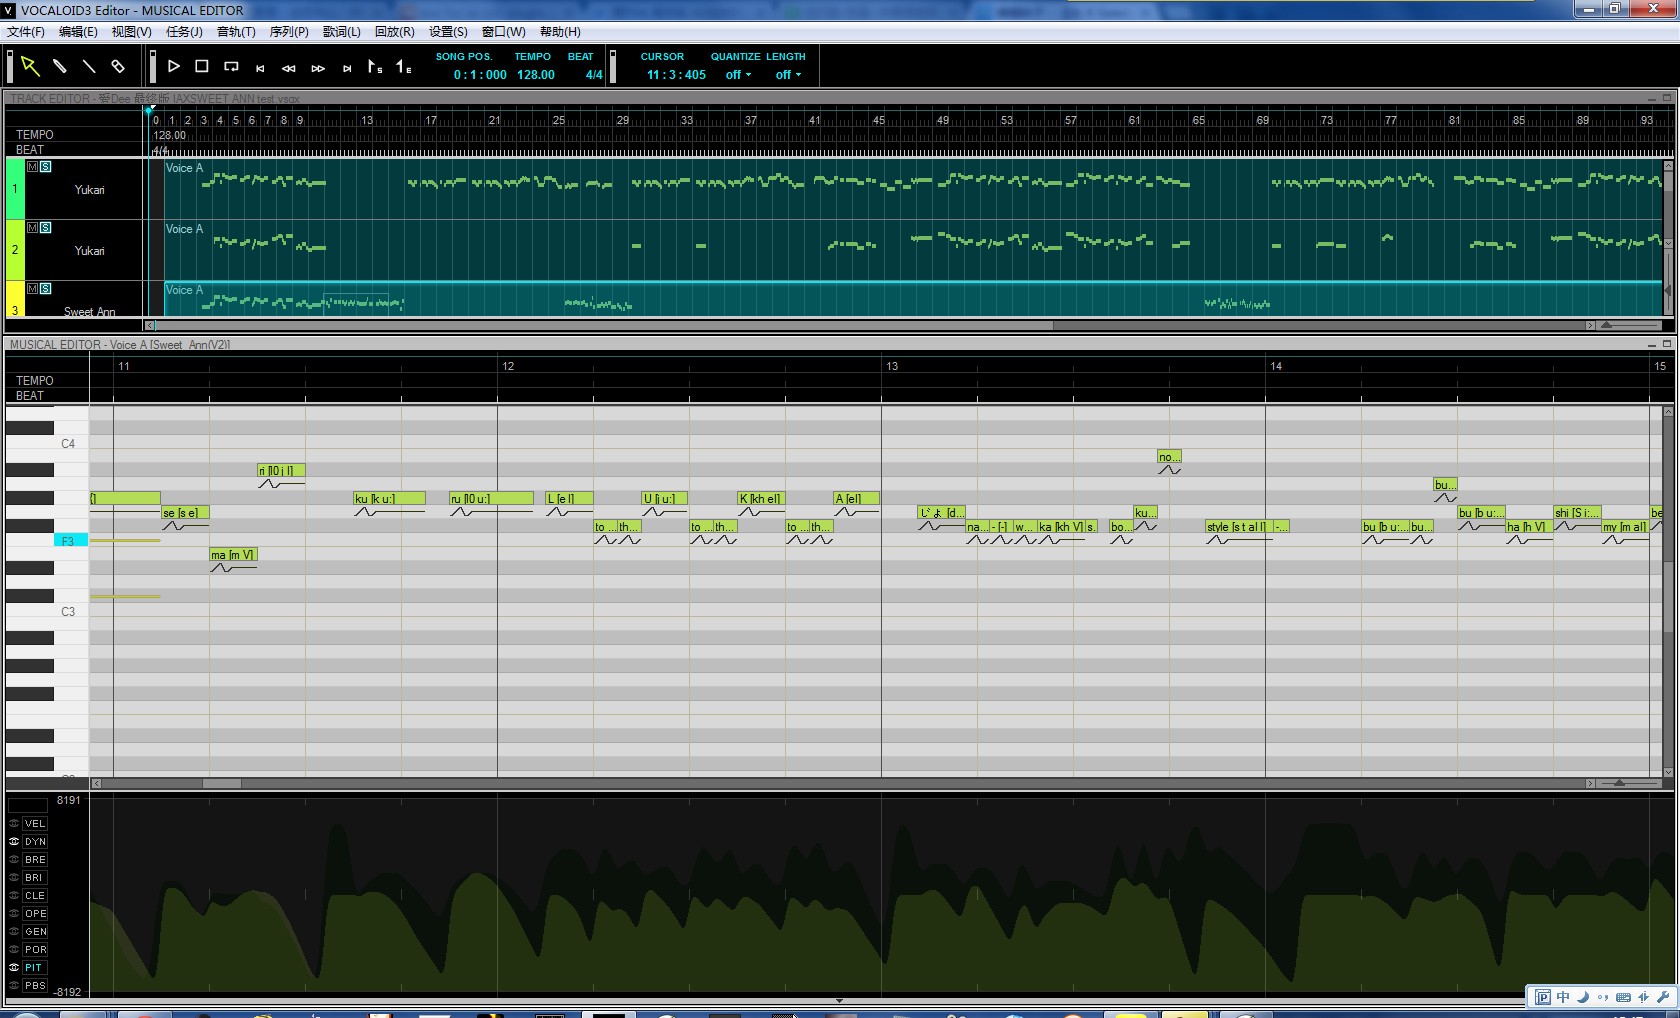Select the 'ma [m V]' note
1680x1018 pixels.
coord(233,554)
